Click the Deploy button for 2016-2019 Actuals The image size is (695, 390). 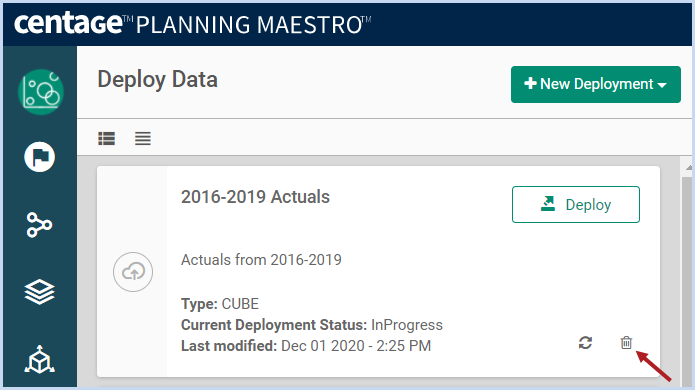(576, 204)
